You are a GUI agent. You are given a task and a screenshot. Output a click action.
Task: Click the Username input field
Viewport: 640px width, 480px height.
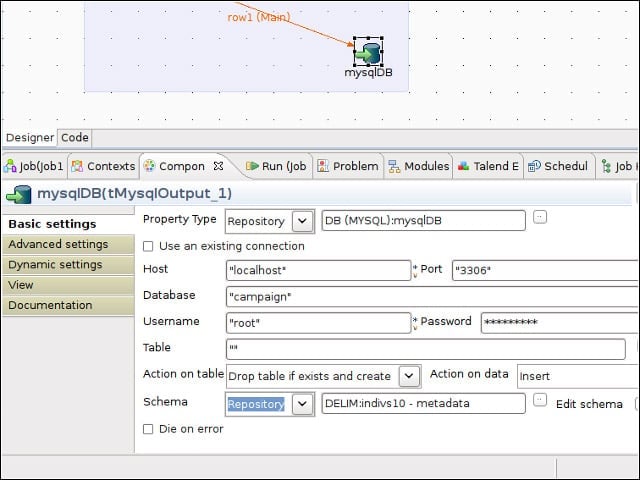coord(318,323)
